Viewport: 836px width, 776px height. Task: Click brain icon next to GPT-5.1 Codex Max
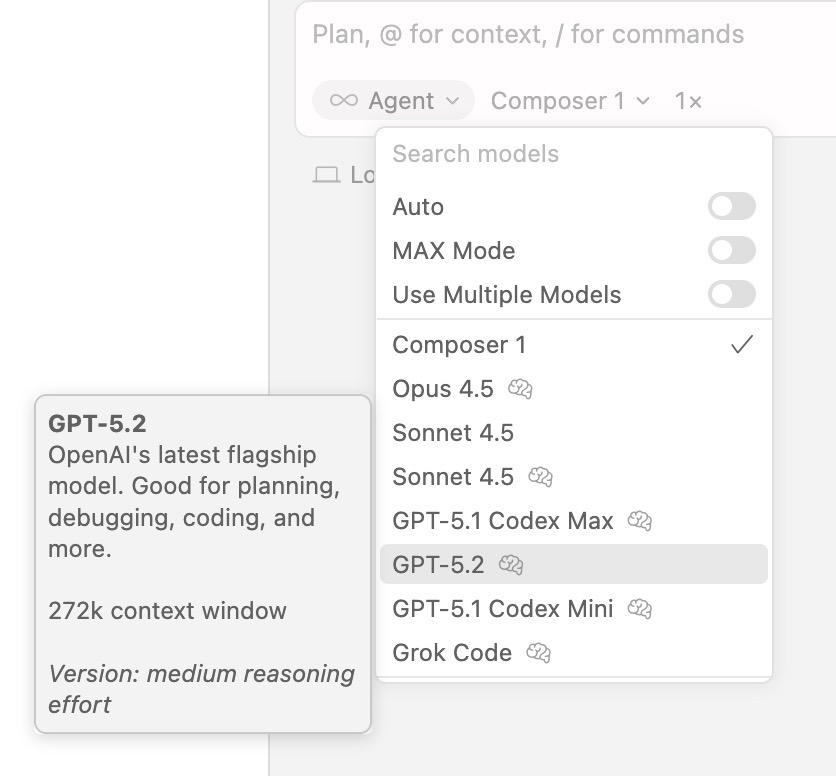click(x=640, y=521)
